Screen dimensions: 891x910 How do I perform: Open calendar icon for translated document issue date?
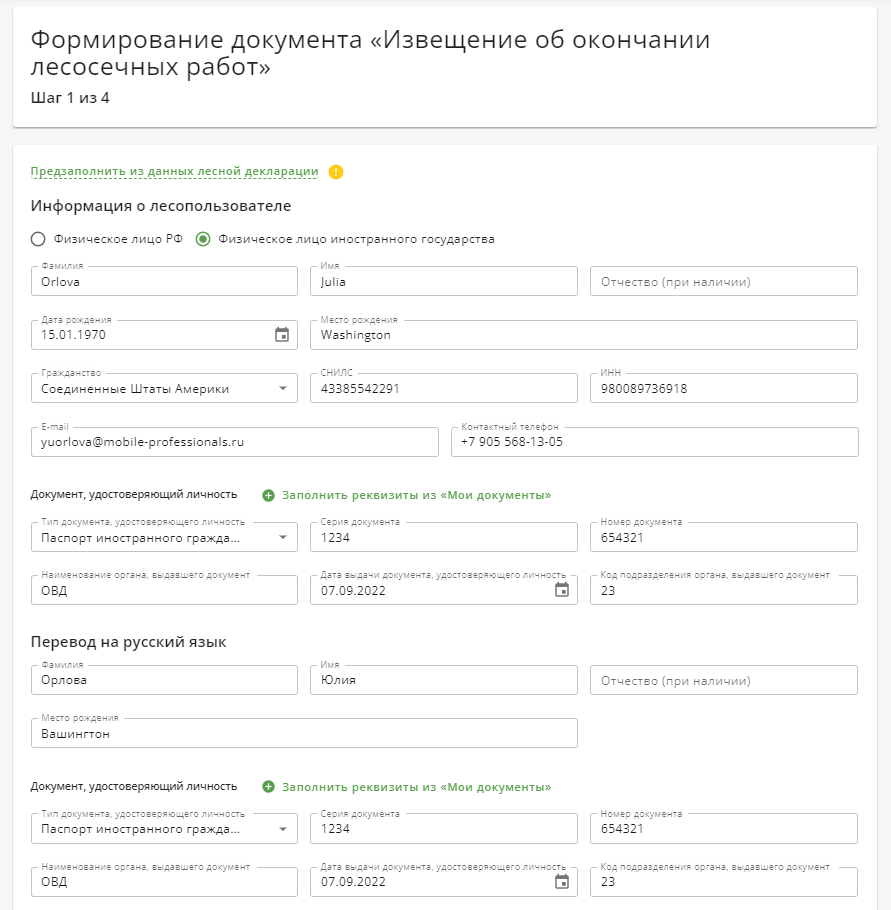561,882
